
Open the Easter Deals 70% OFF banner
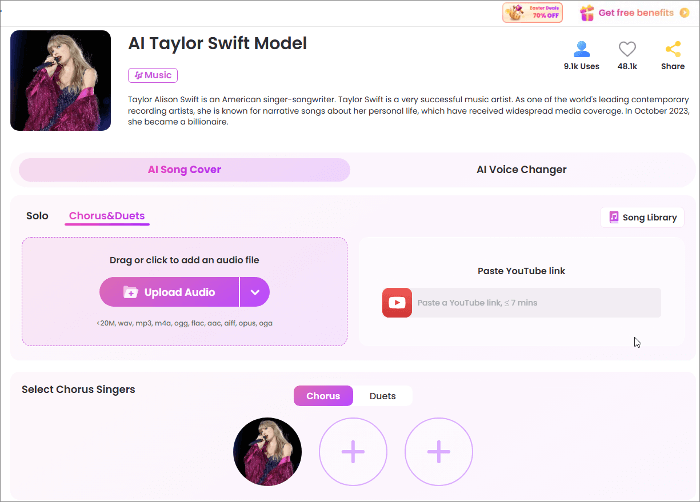[533, 13]
